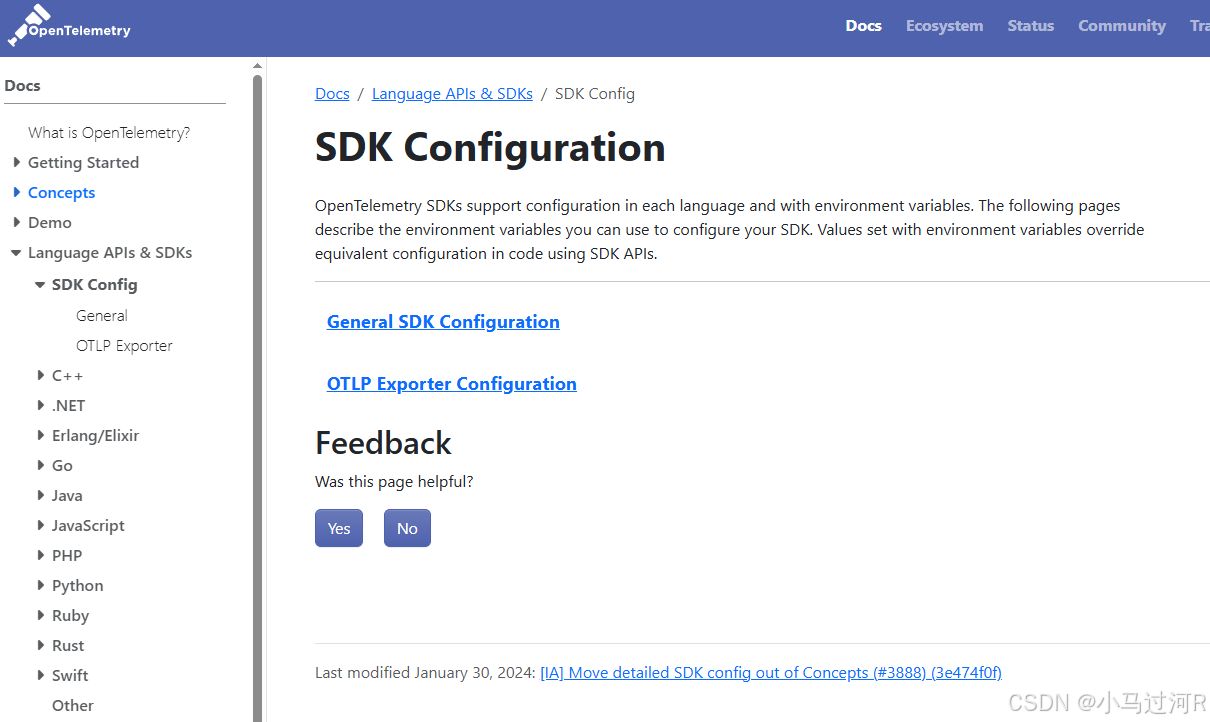Select the PHP sidebar label
Screen dimensions: 1210x722
pyautogui.click(x=67, y=556)
